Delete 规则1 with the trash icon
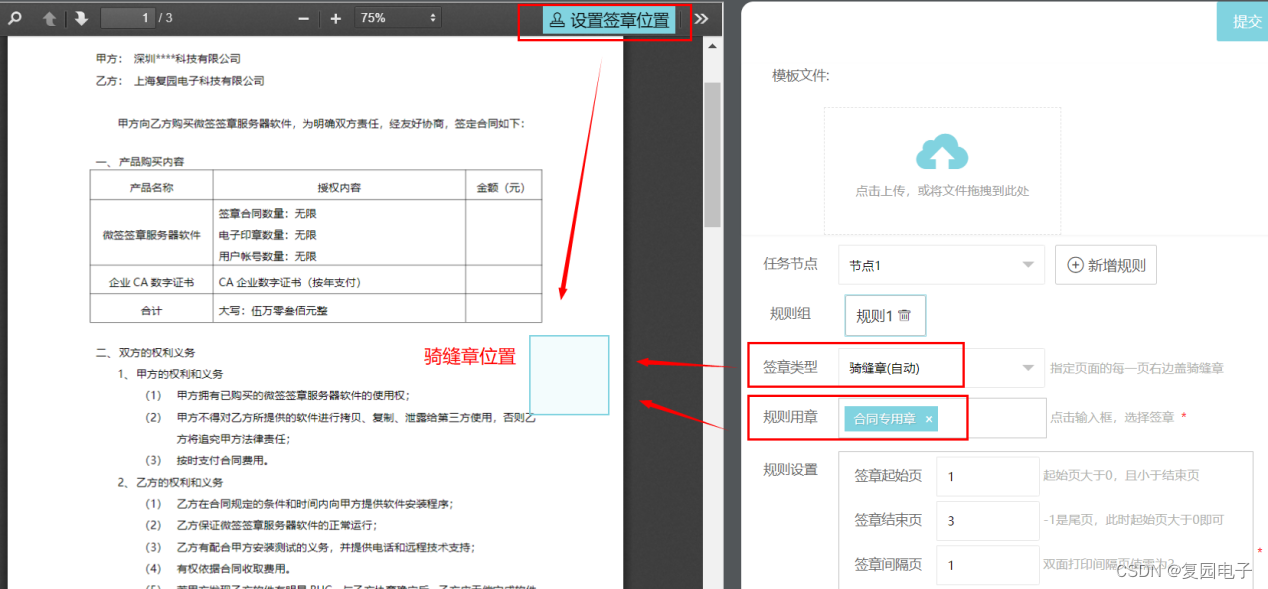Viewport: 1268px width, 589px height. (x=905, y=315)
